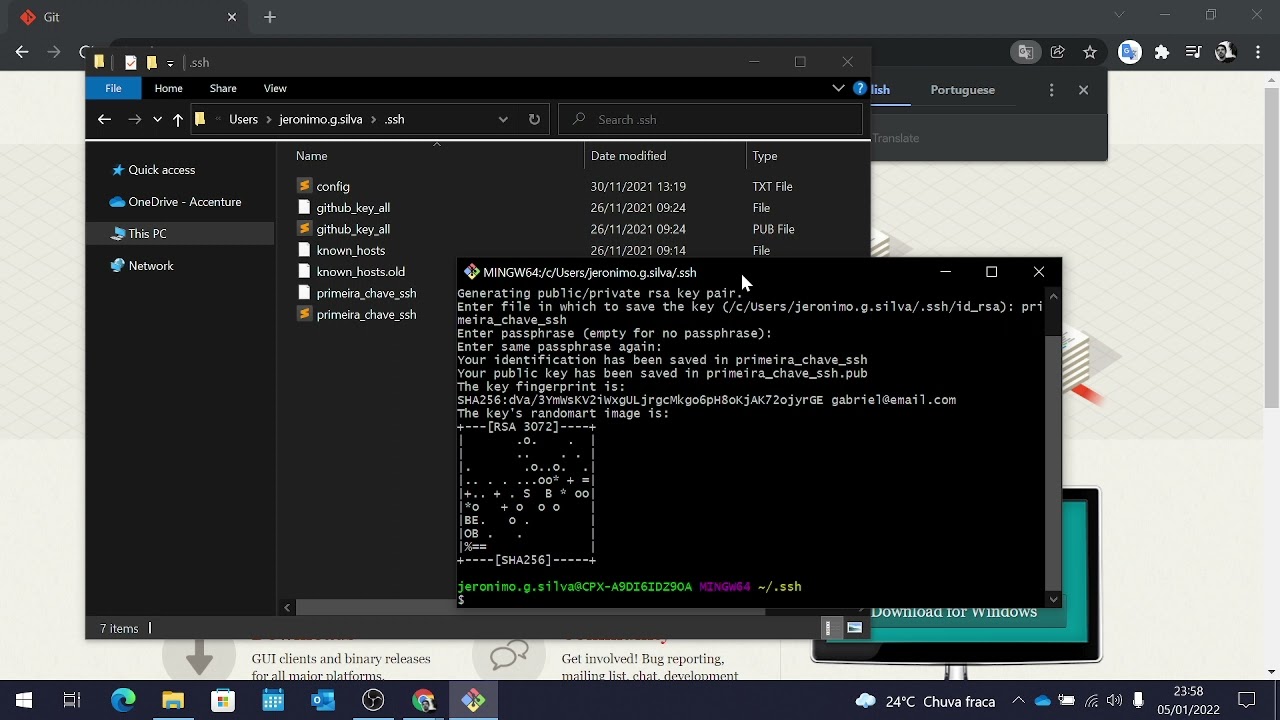The height and width of the screenshot is (720, 1280).
Task: Refresh the .ssh folder view
Action: coord(534,119)
